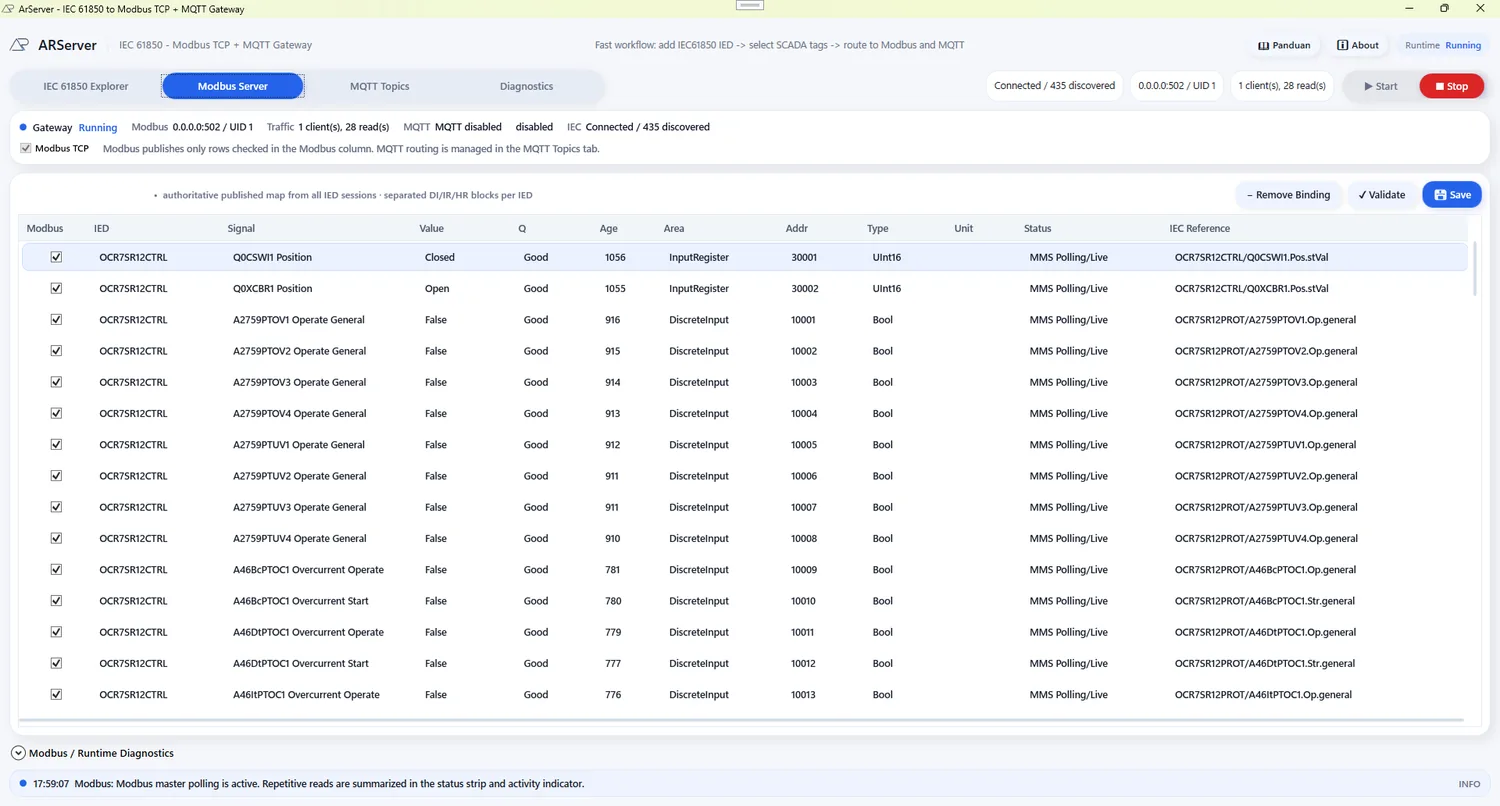Uncheck Modbus for A46DtPTOC1 Overcurrent Operate
This screenshot has width=1500, height=806.
coord(56,632)
